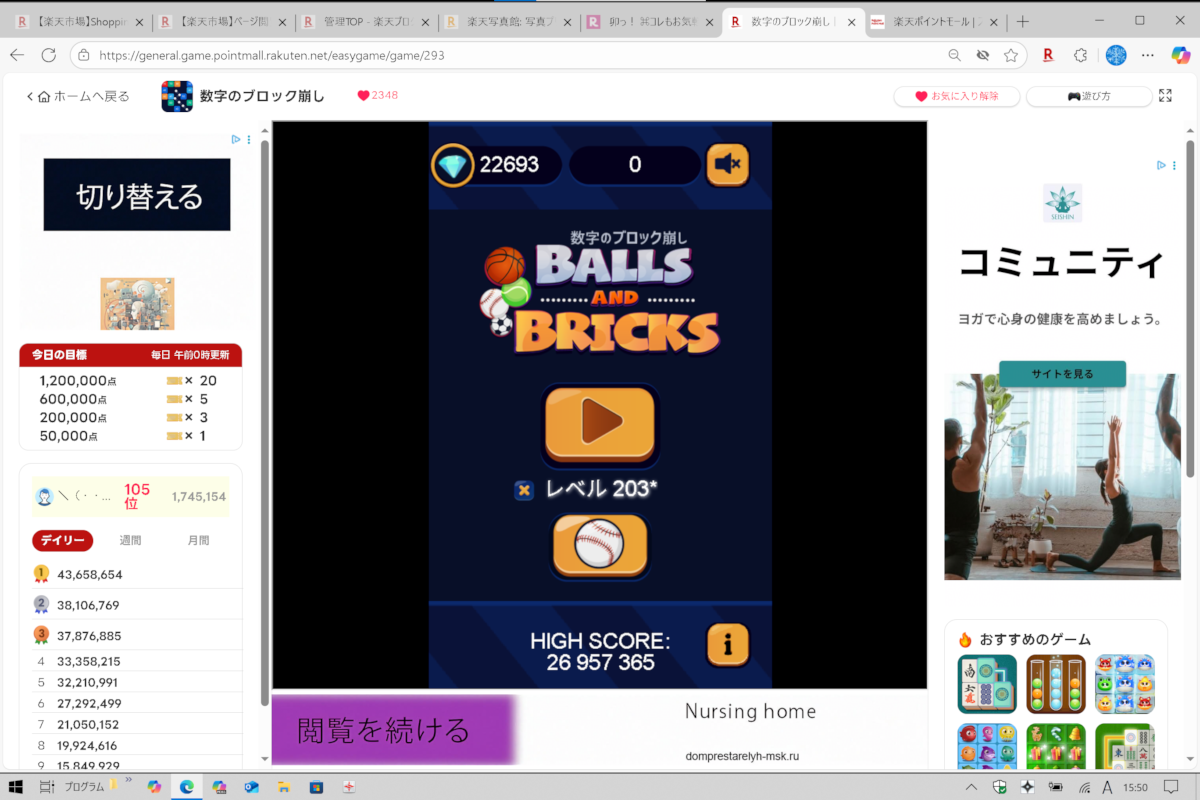Open Windows Start menu

18,787
